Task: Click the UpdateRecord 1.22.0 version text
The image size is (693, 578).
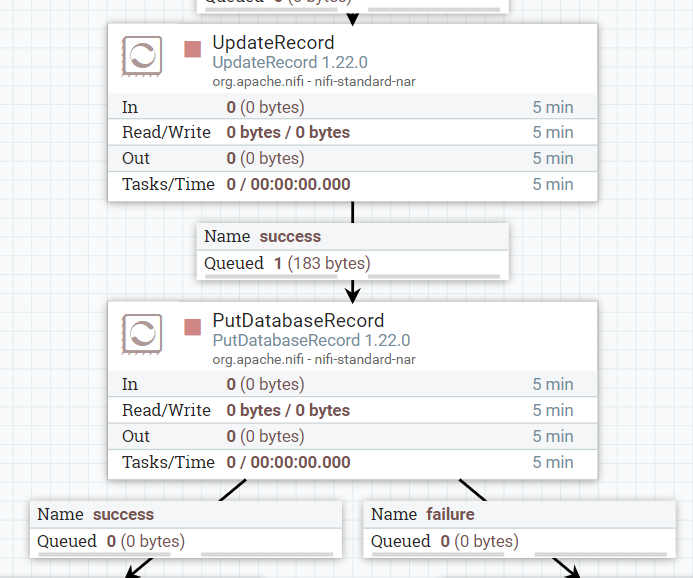Action: [290, 62]
